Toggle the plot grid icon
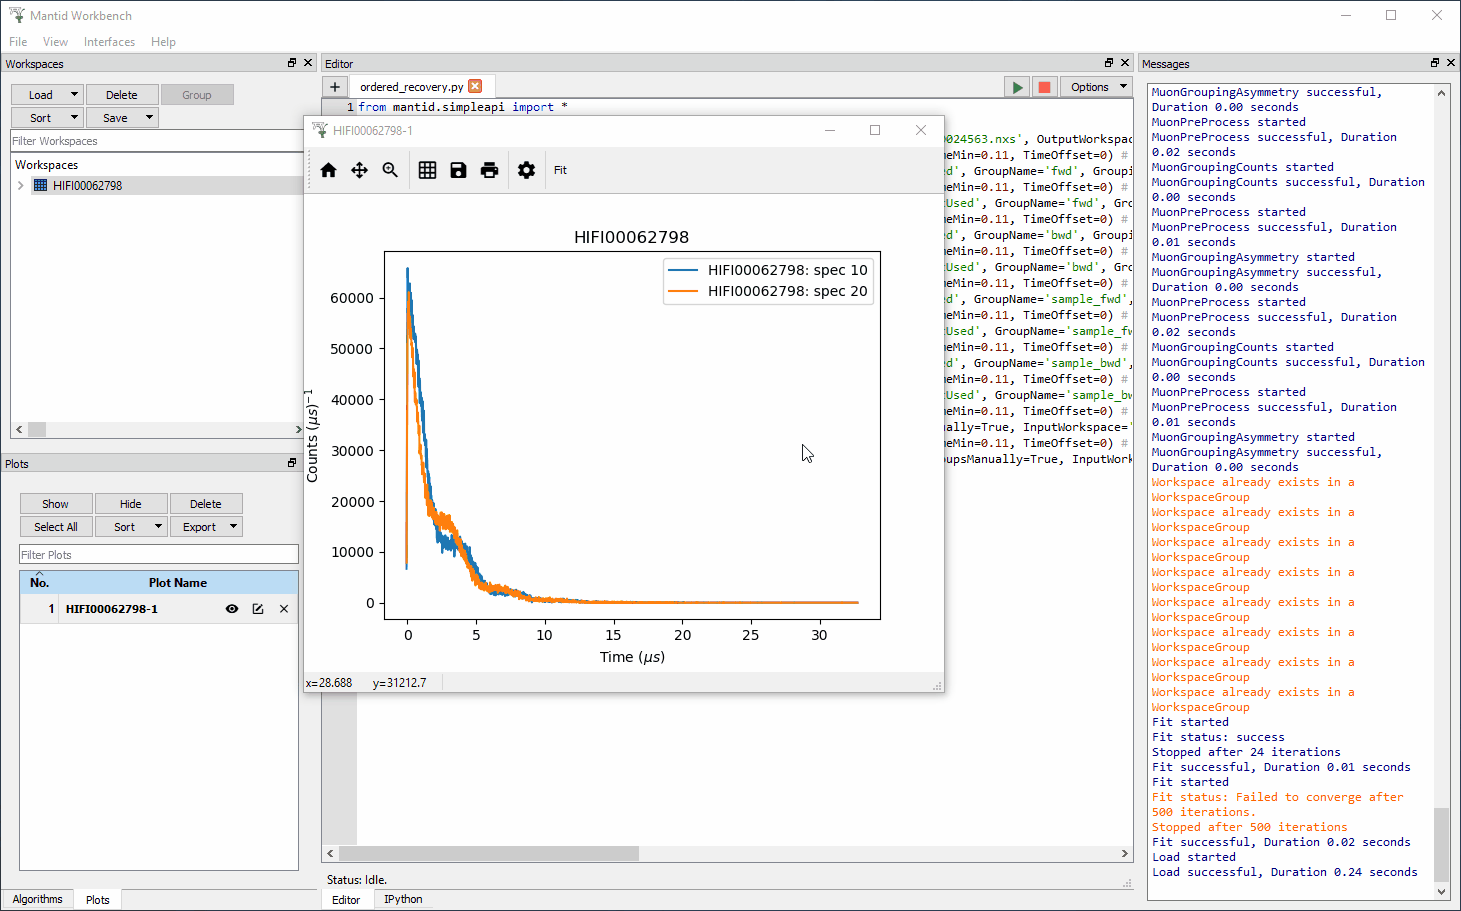1461x911 pixels. 427,170
